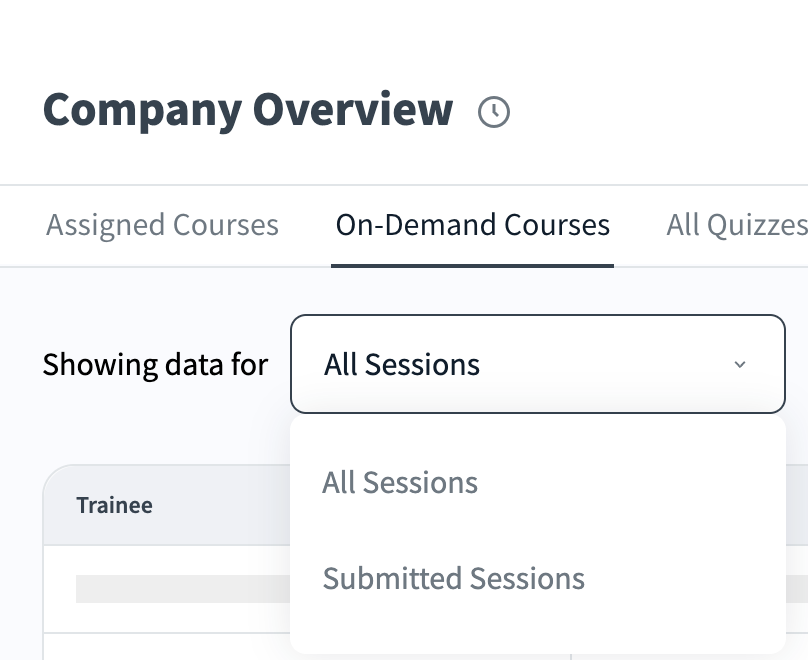Select the On-Demand Courses tab
This screenshot has height=660, width=808.
(472, 225)
